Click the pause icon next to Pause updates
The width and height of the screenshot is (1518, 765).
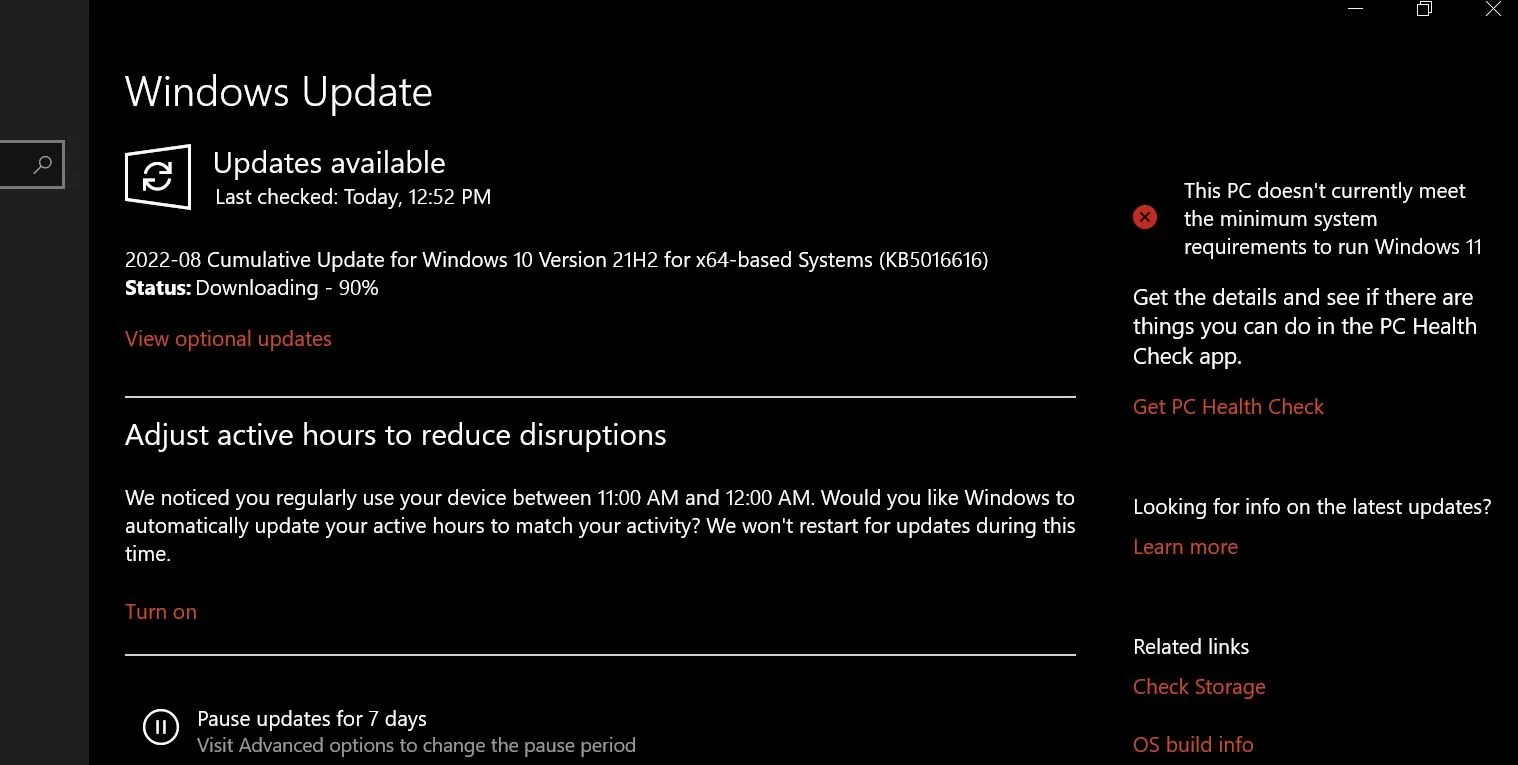click(161, 727)
